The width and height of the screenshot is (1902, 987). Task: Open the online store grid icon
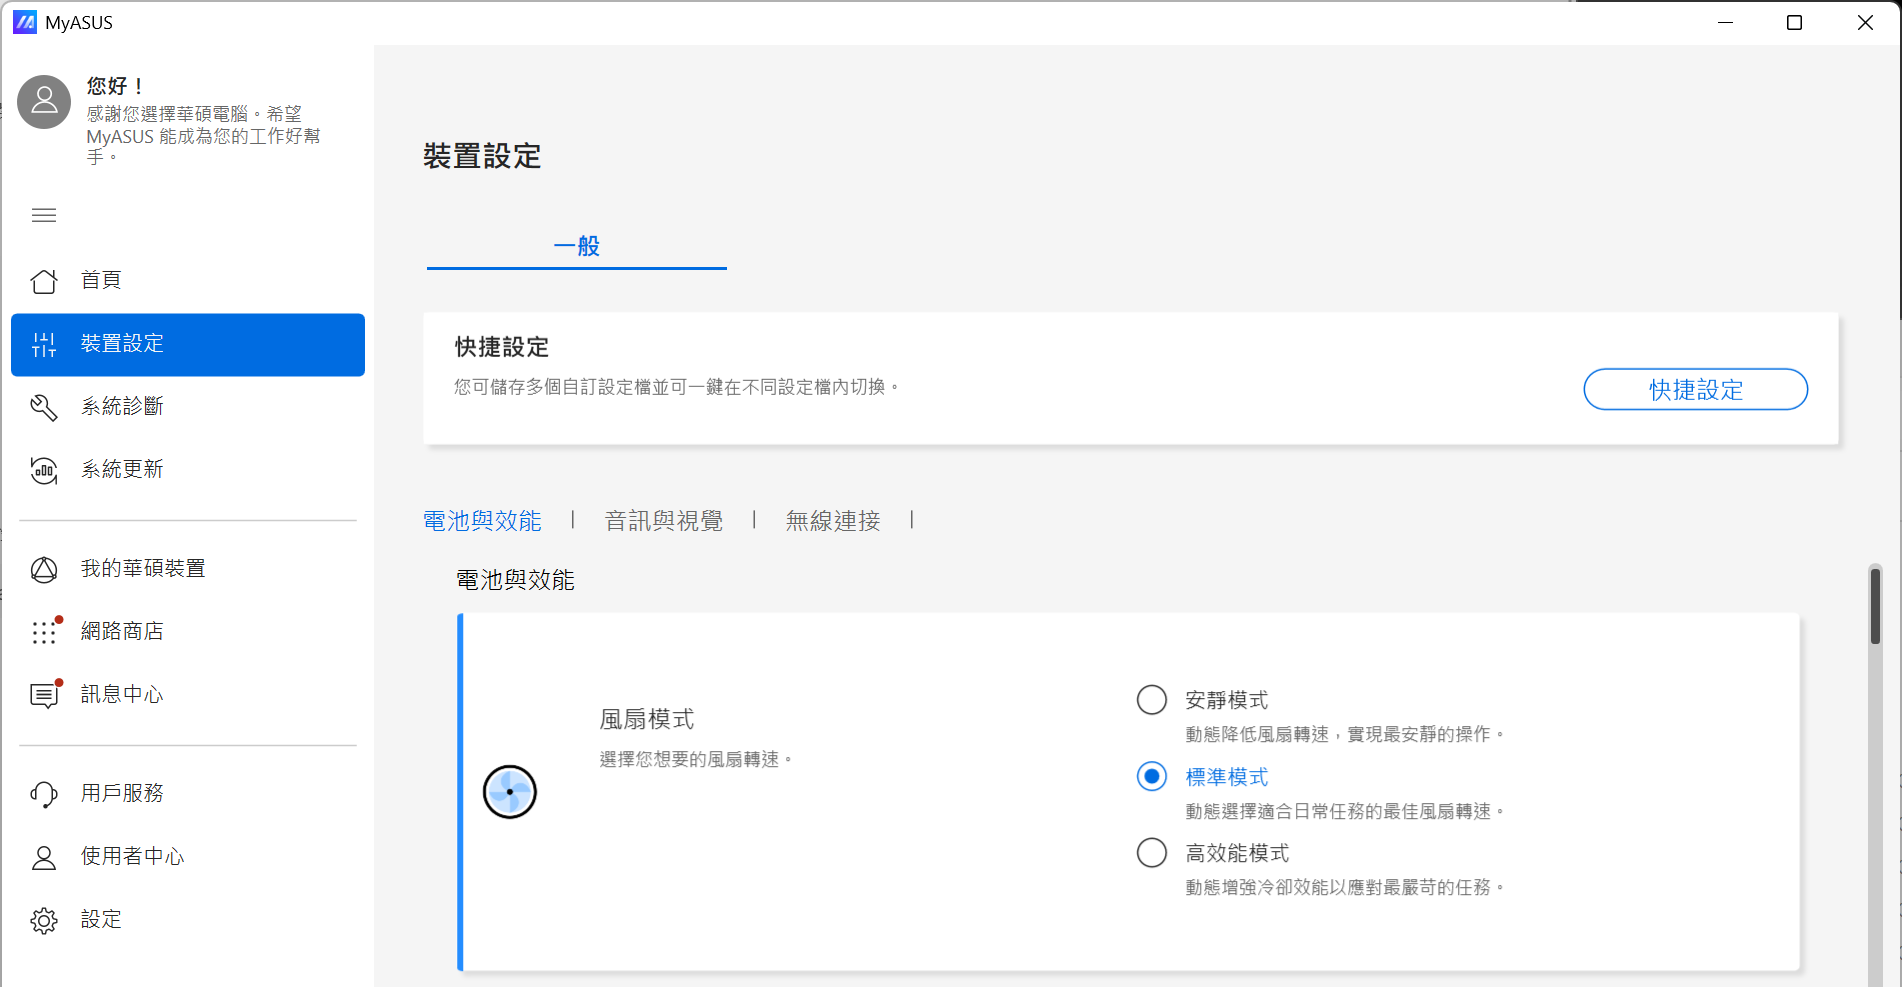coord(44,632)
